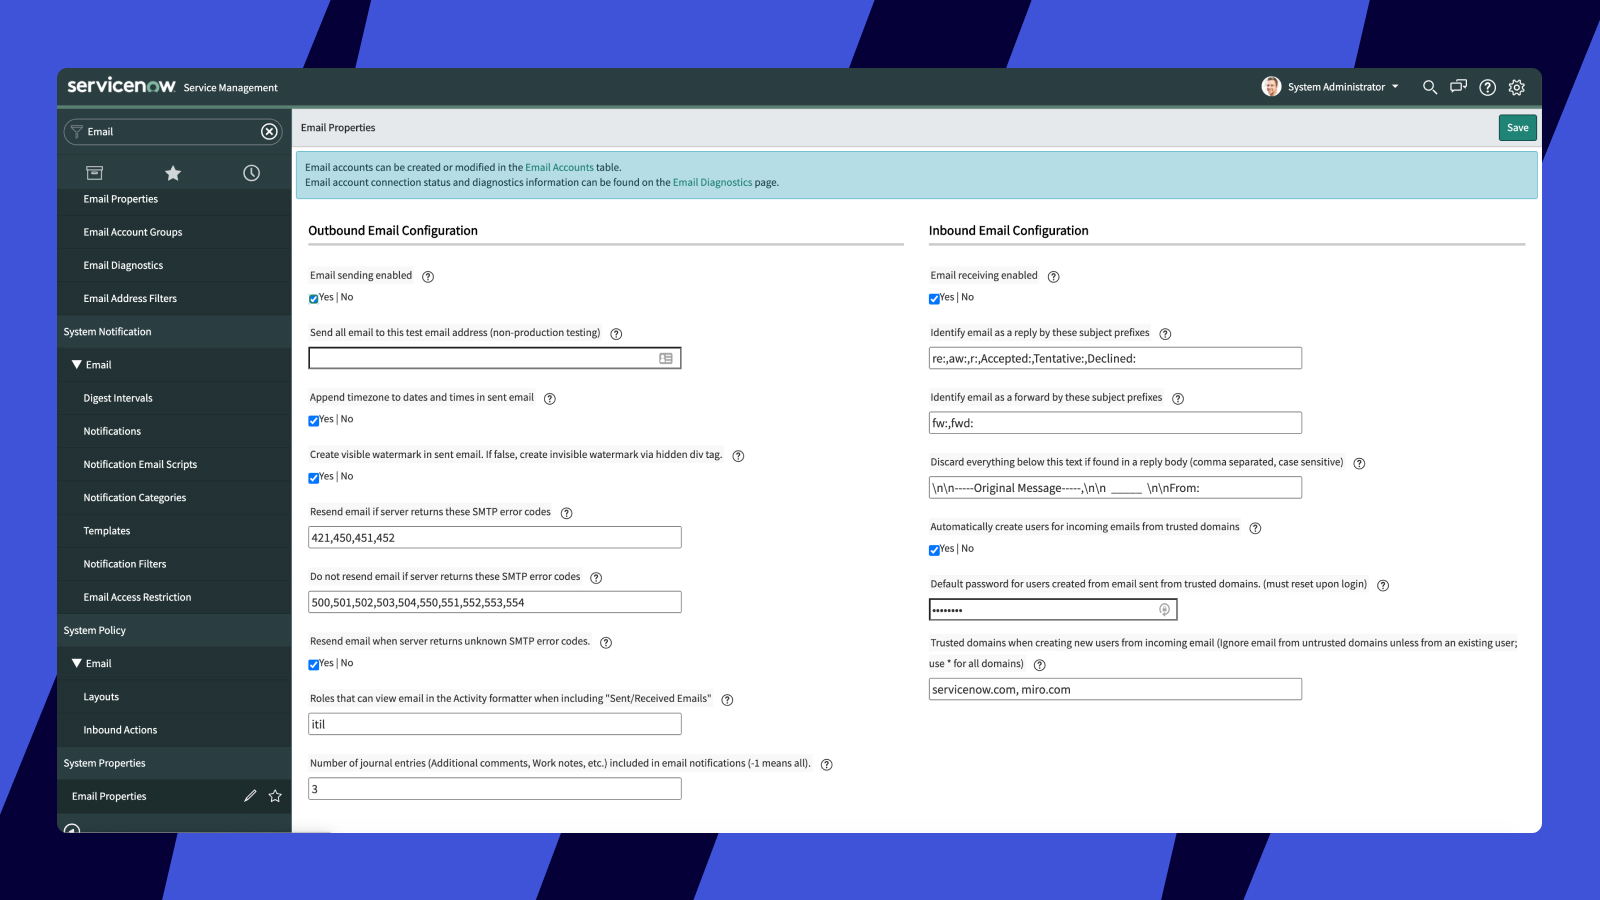Open the Email Accounts table link
This screenshot has height=900, width=1600.
(559, 167)
